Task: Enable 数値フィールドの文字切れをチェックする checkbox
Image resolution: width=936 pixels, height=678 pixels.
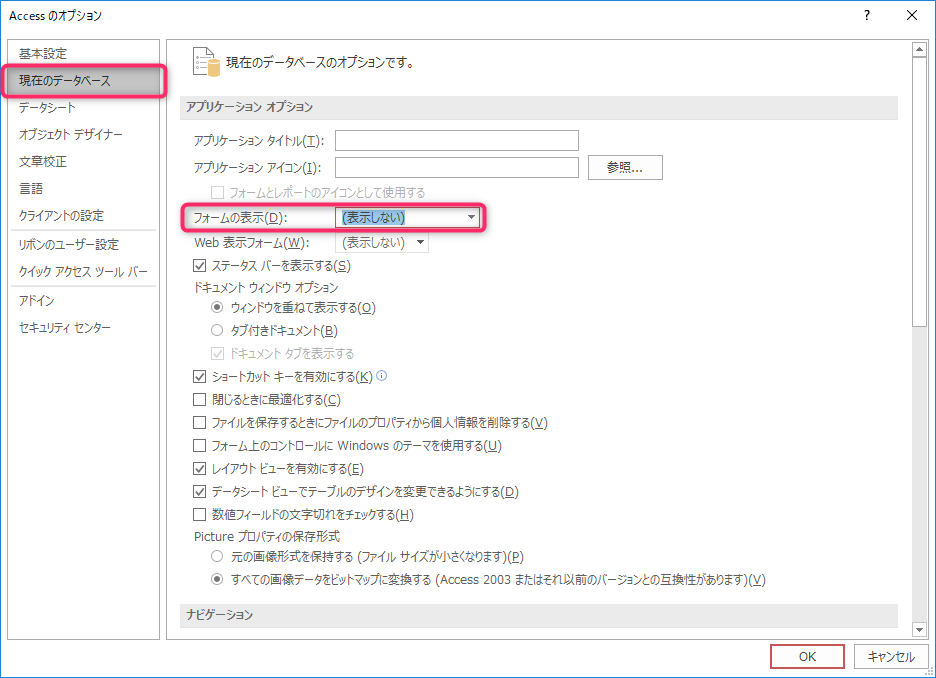Action: point(199,514)
